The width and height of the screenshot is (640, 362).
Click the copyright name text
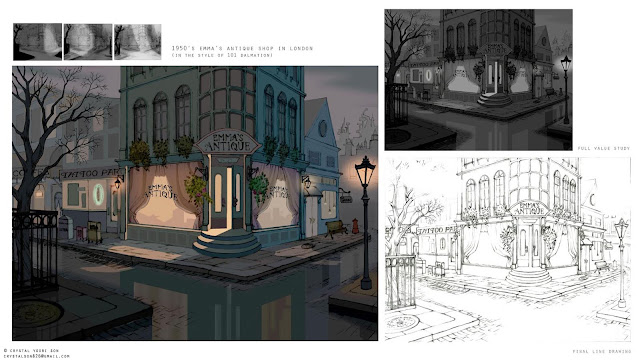click(x=31, y=351)
